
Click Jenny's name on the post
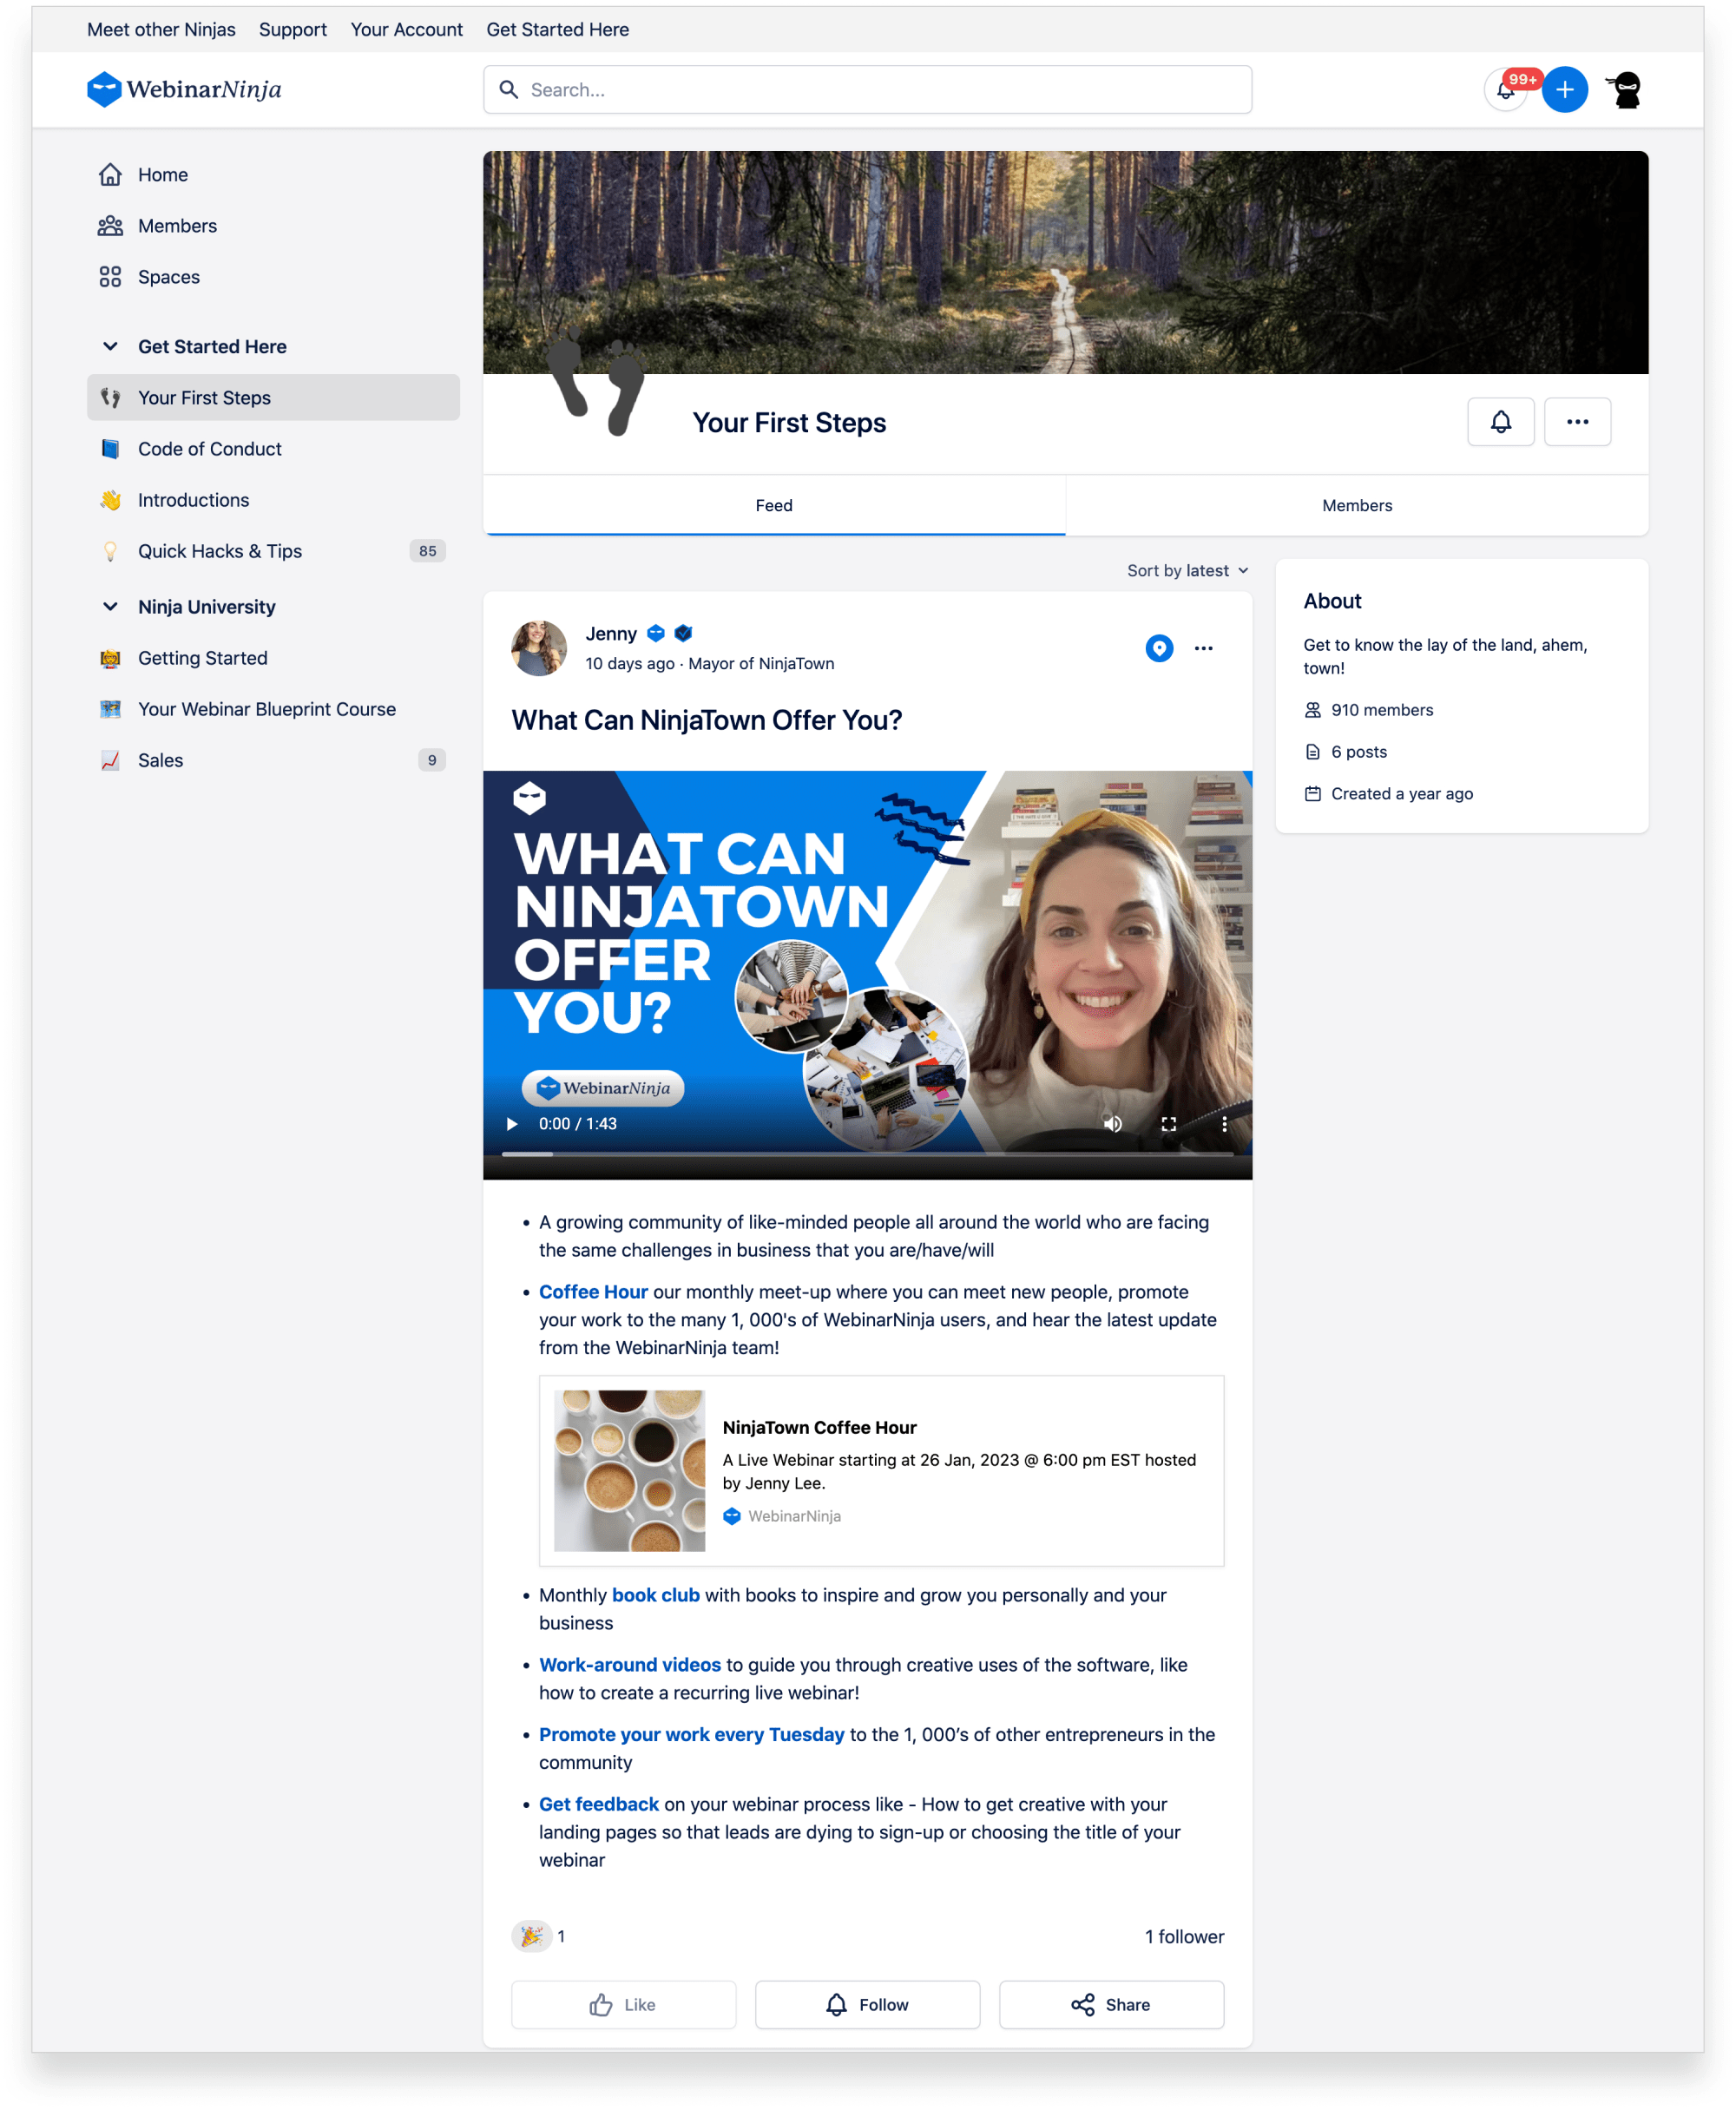611,634
